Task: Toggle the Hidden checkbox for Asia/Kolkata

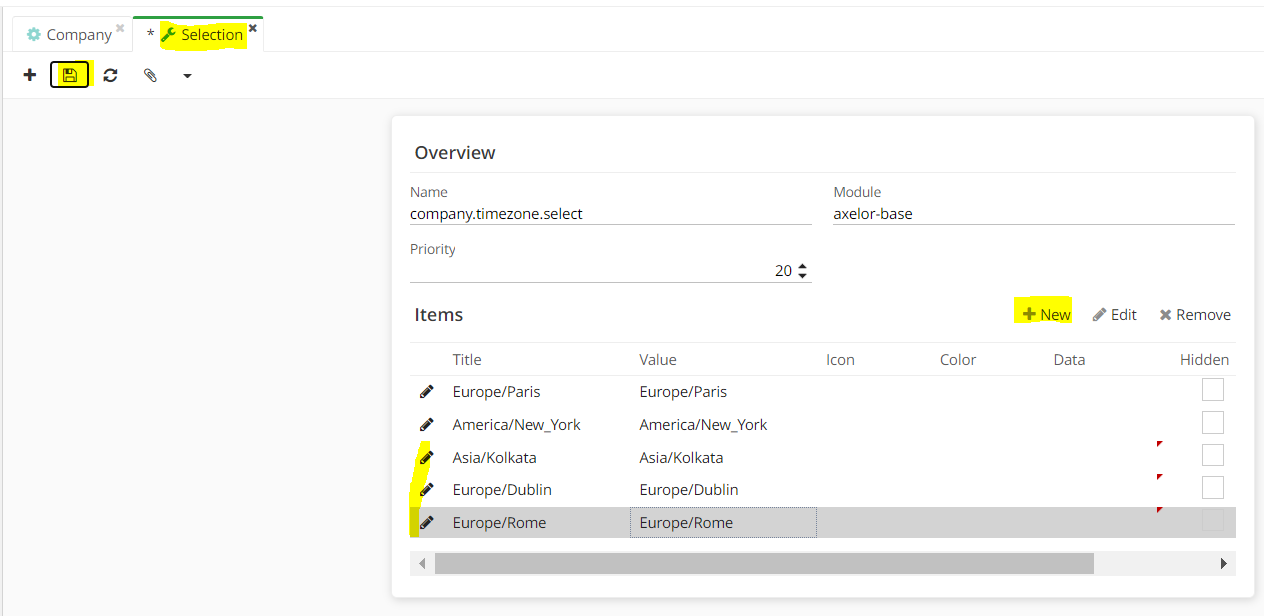Action: [1213, 454]
